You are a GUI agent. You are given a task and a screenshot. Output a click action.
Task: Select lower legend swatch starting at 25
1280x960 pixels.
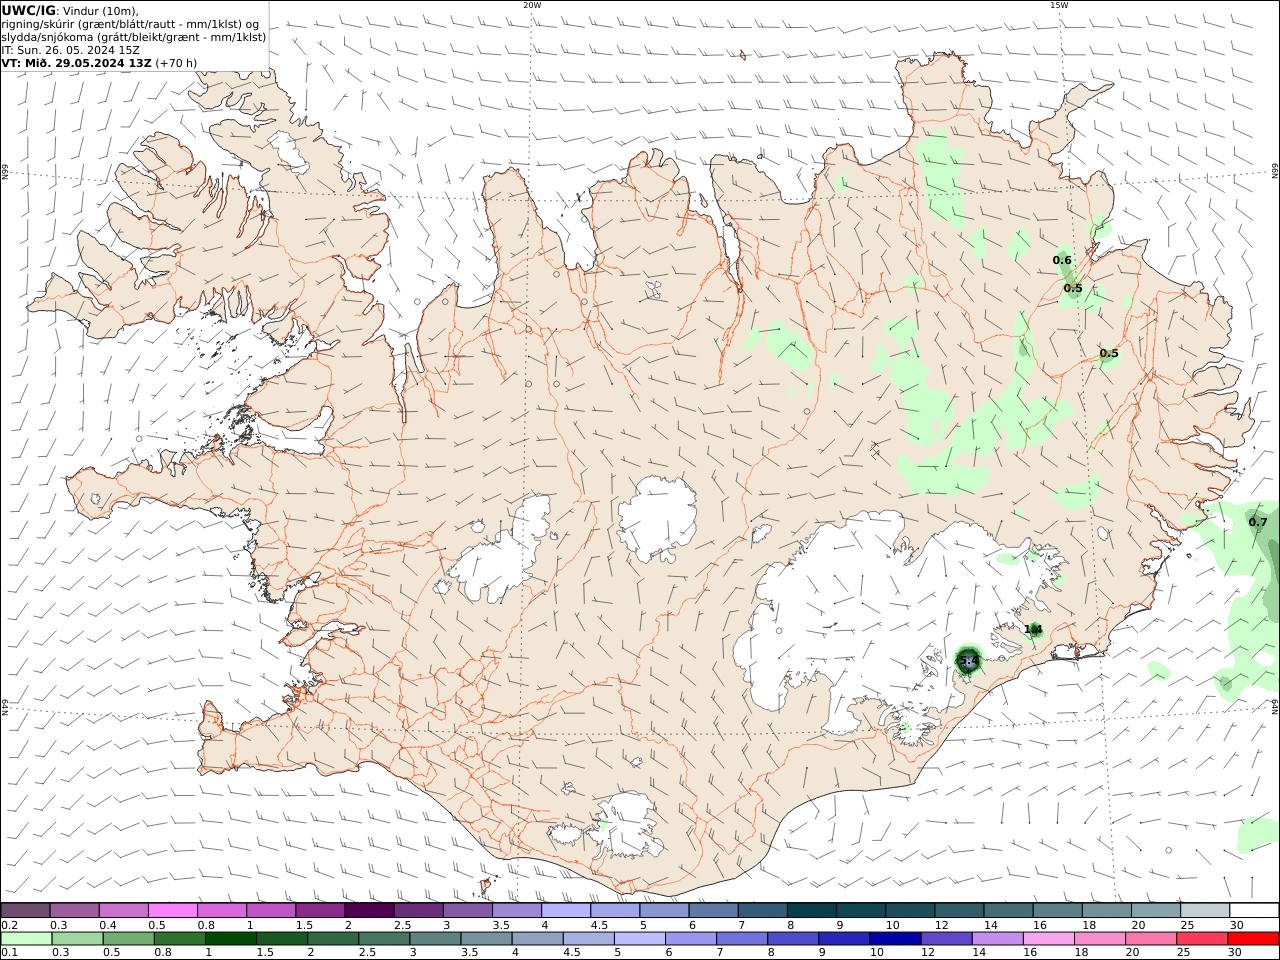coord(1201,939)
